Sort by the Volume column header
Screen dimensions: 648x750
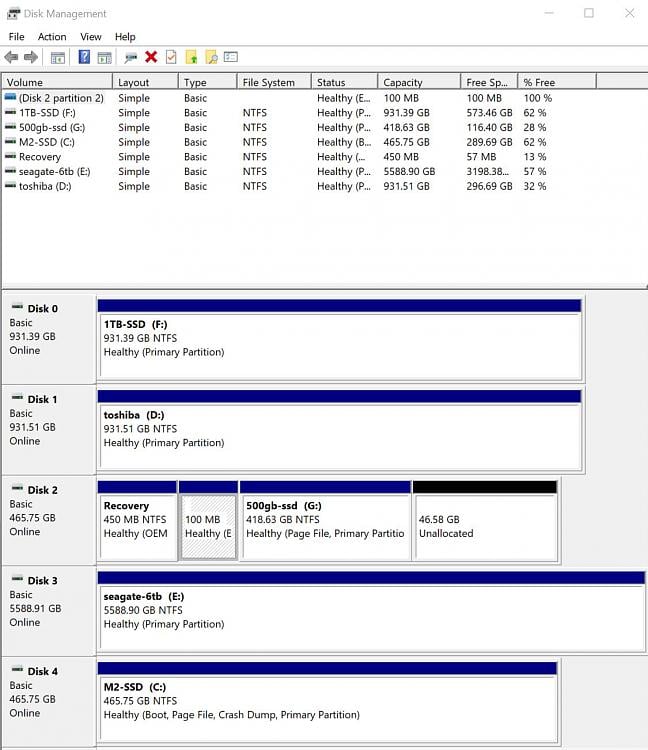point(57,82)
